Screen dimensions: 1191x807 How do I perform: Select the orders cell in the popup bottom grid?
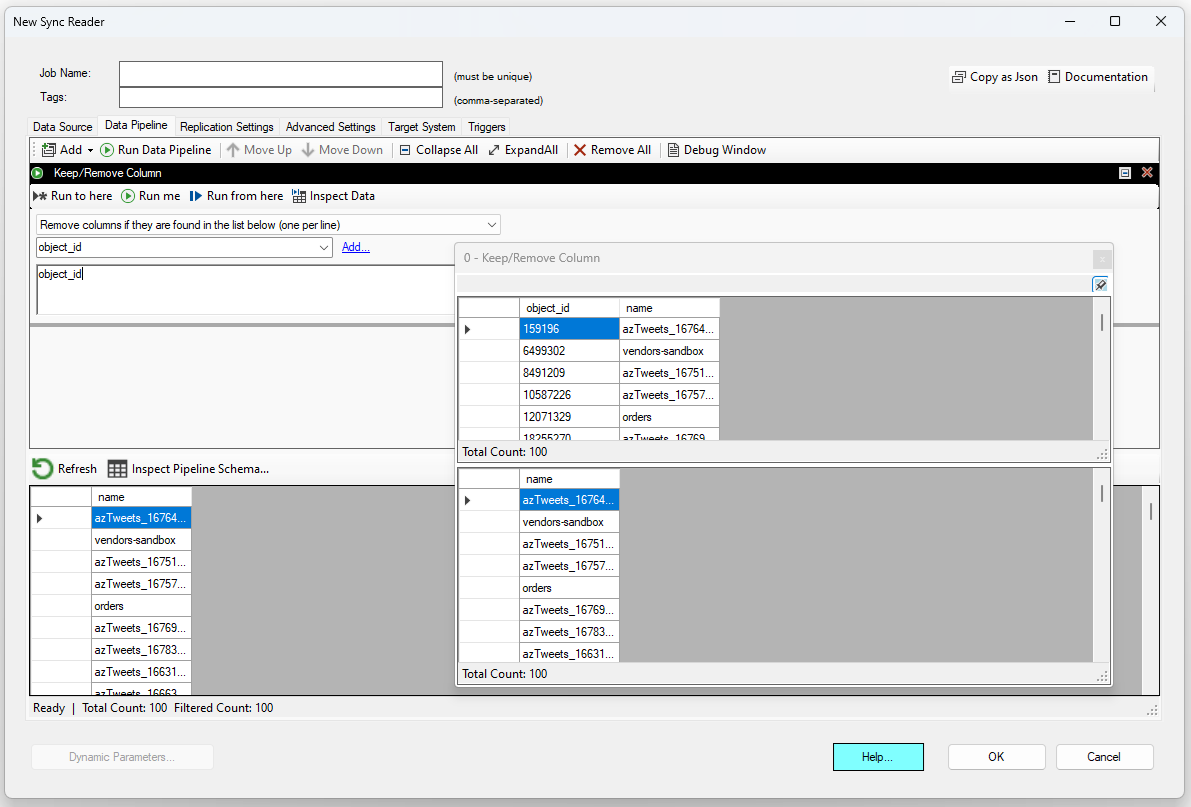click(569, 588)
